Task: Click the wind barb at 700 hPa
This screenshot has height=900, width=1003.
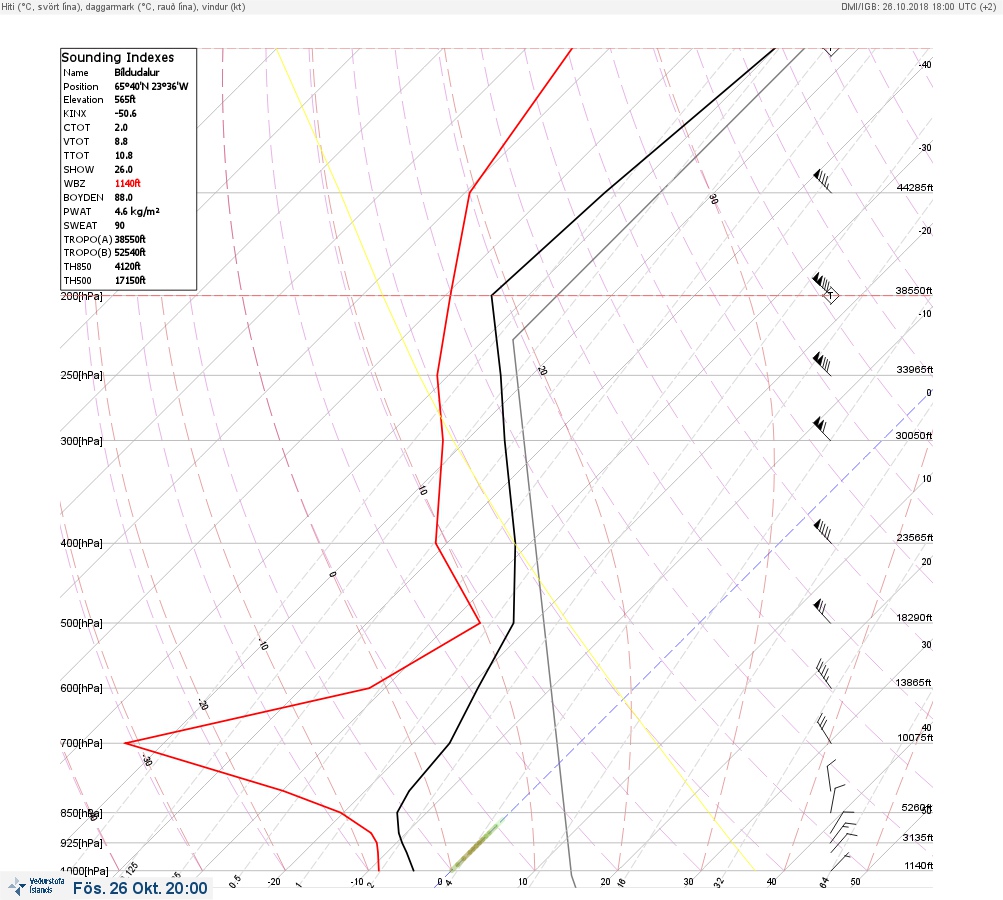Action: coord(825,730)
